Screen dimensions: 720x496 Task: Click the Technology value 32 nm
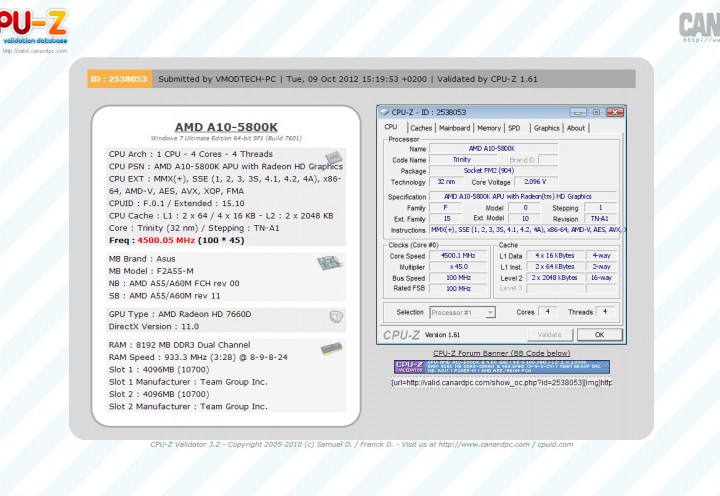point(446,182)
